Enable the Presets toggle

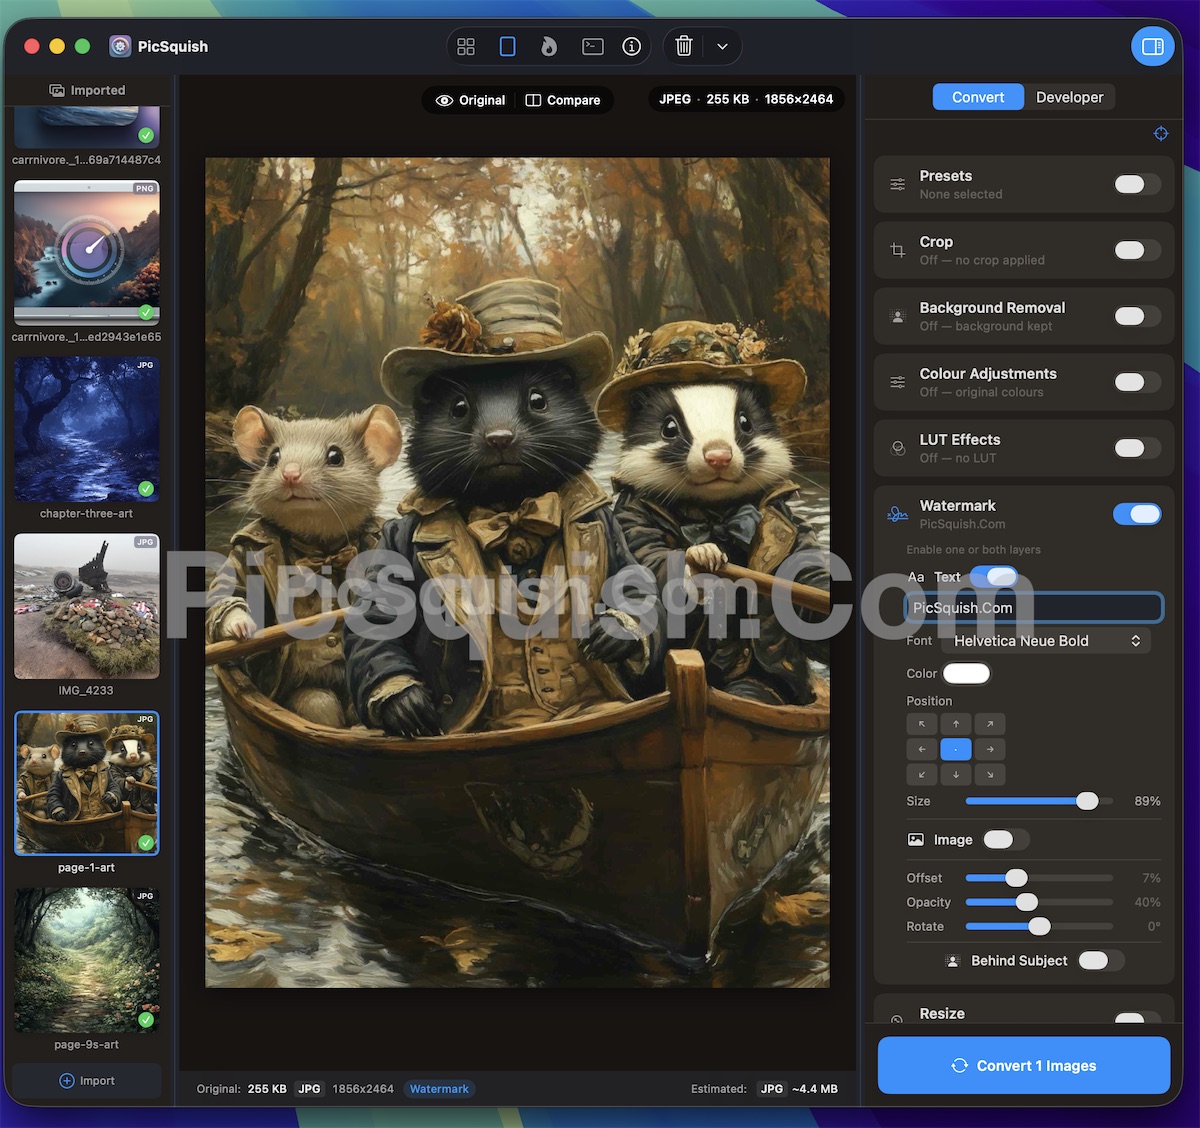pos(1138,184)
